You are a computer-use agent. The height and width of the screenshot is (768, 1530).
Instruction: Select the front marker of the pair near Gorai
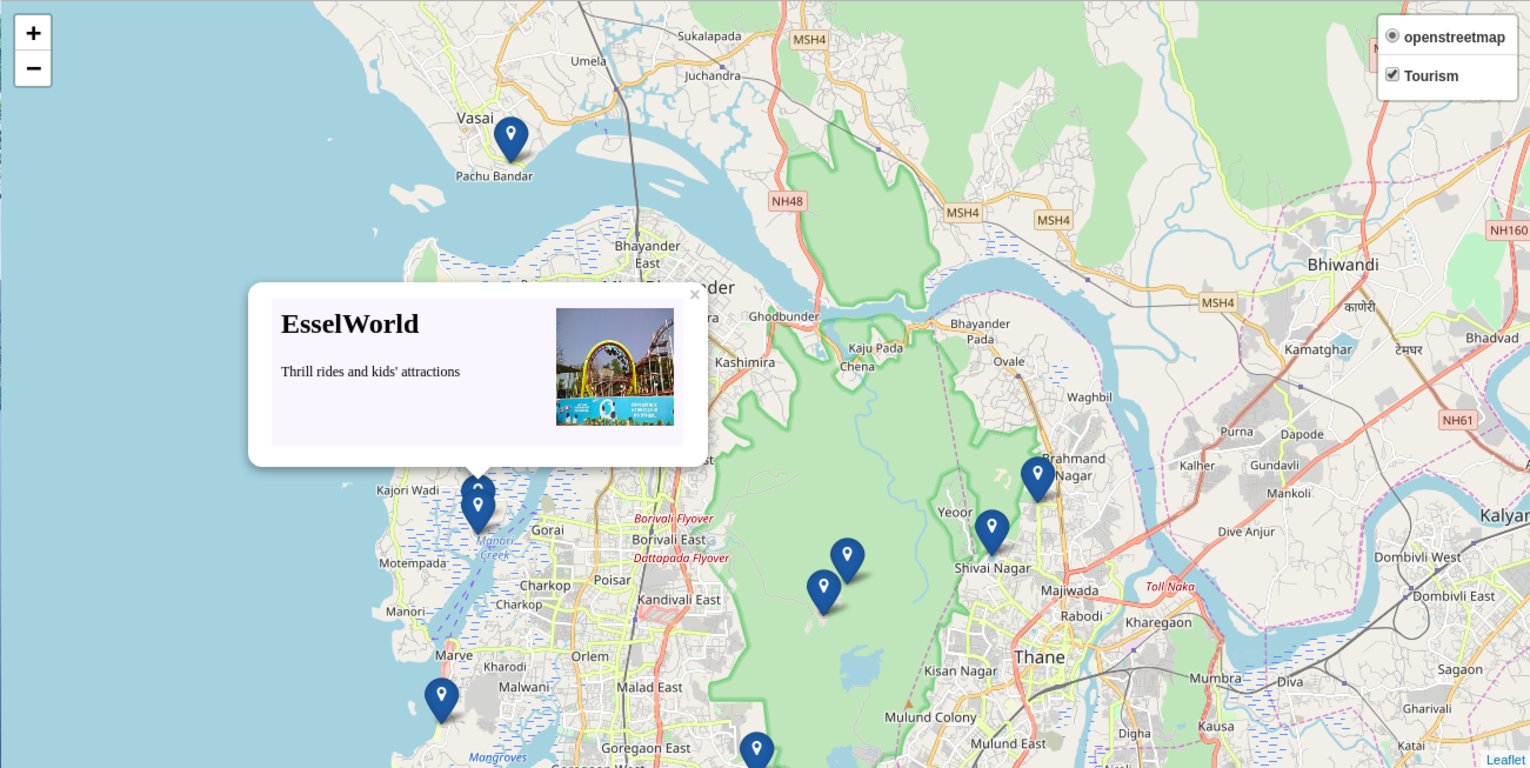478,511
